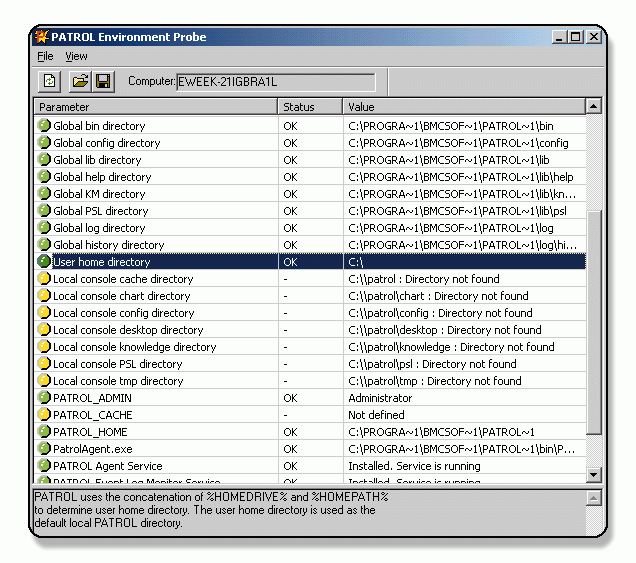636x563 pixels.
Task: Select 'Local console knowledge directory' text
Action: [x=135, y=347]
